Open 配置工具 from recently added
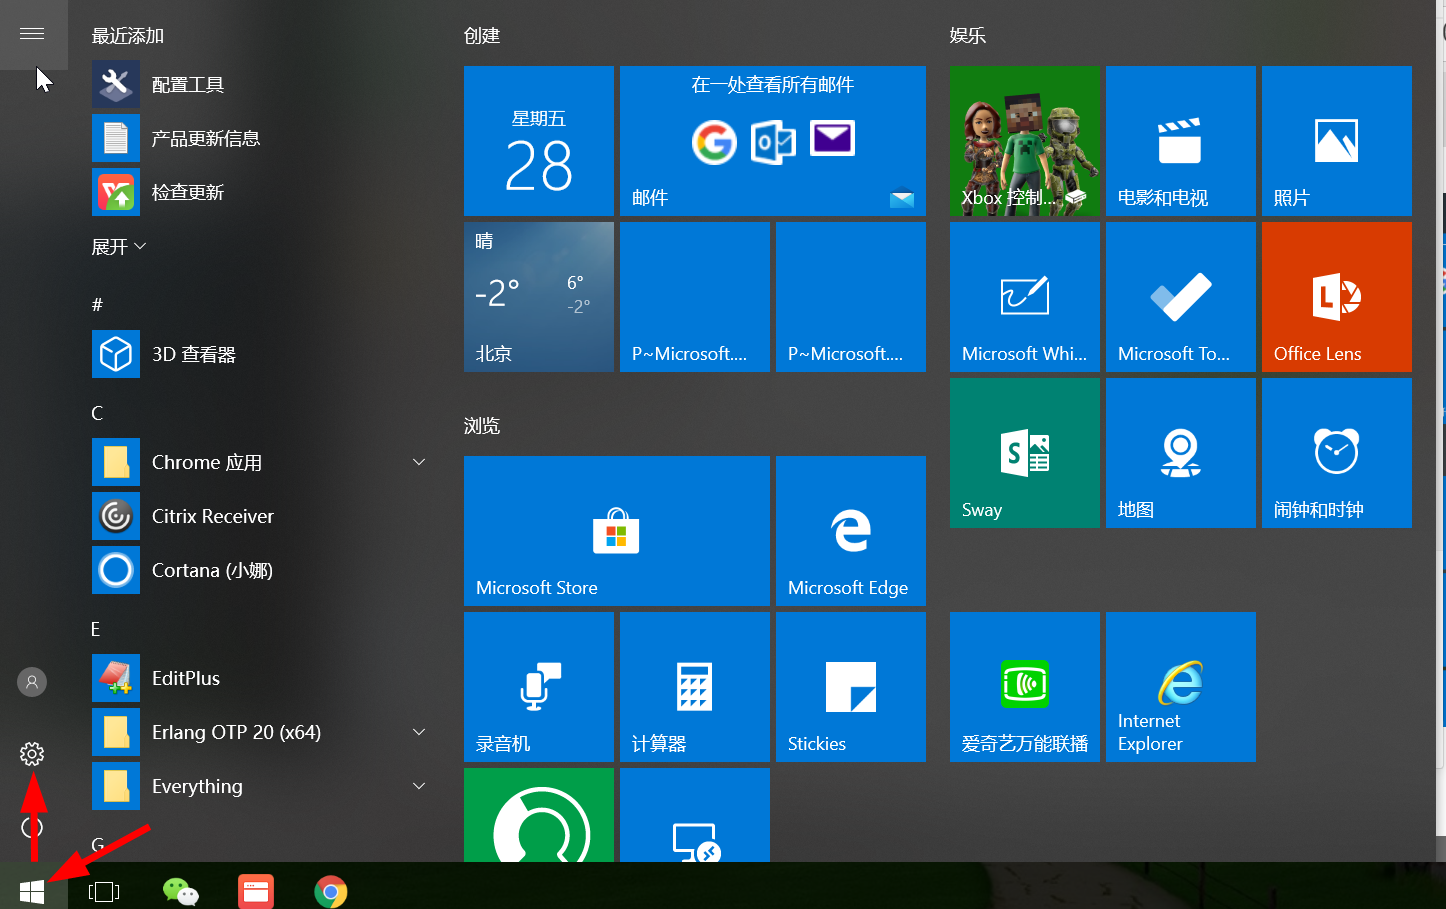Image resolution: width=1446 pixels, height=909 pixels. [262, 84]
